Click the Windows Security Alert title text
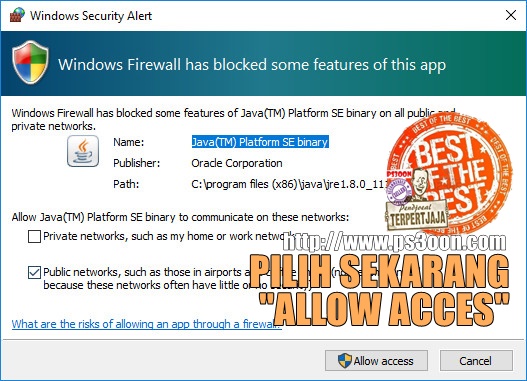This screenshot has width=527, height=381. [x=91, y=15]
